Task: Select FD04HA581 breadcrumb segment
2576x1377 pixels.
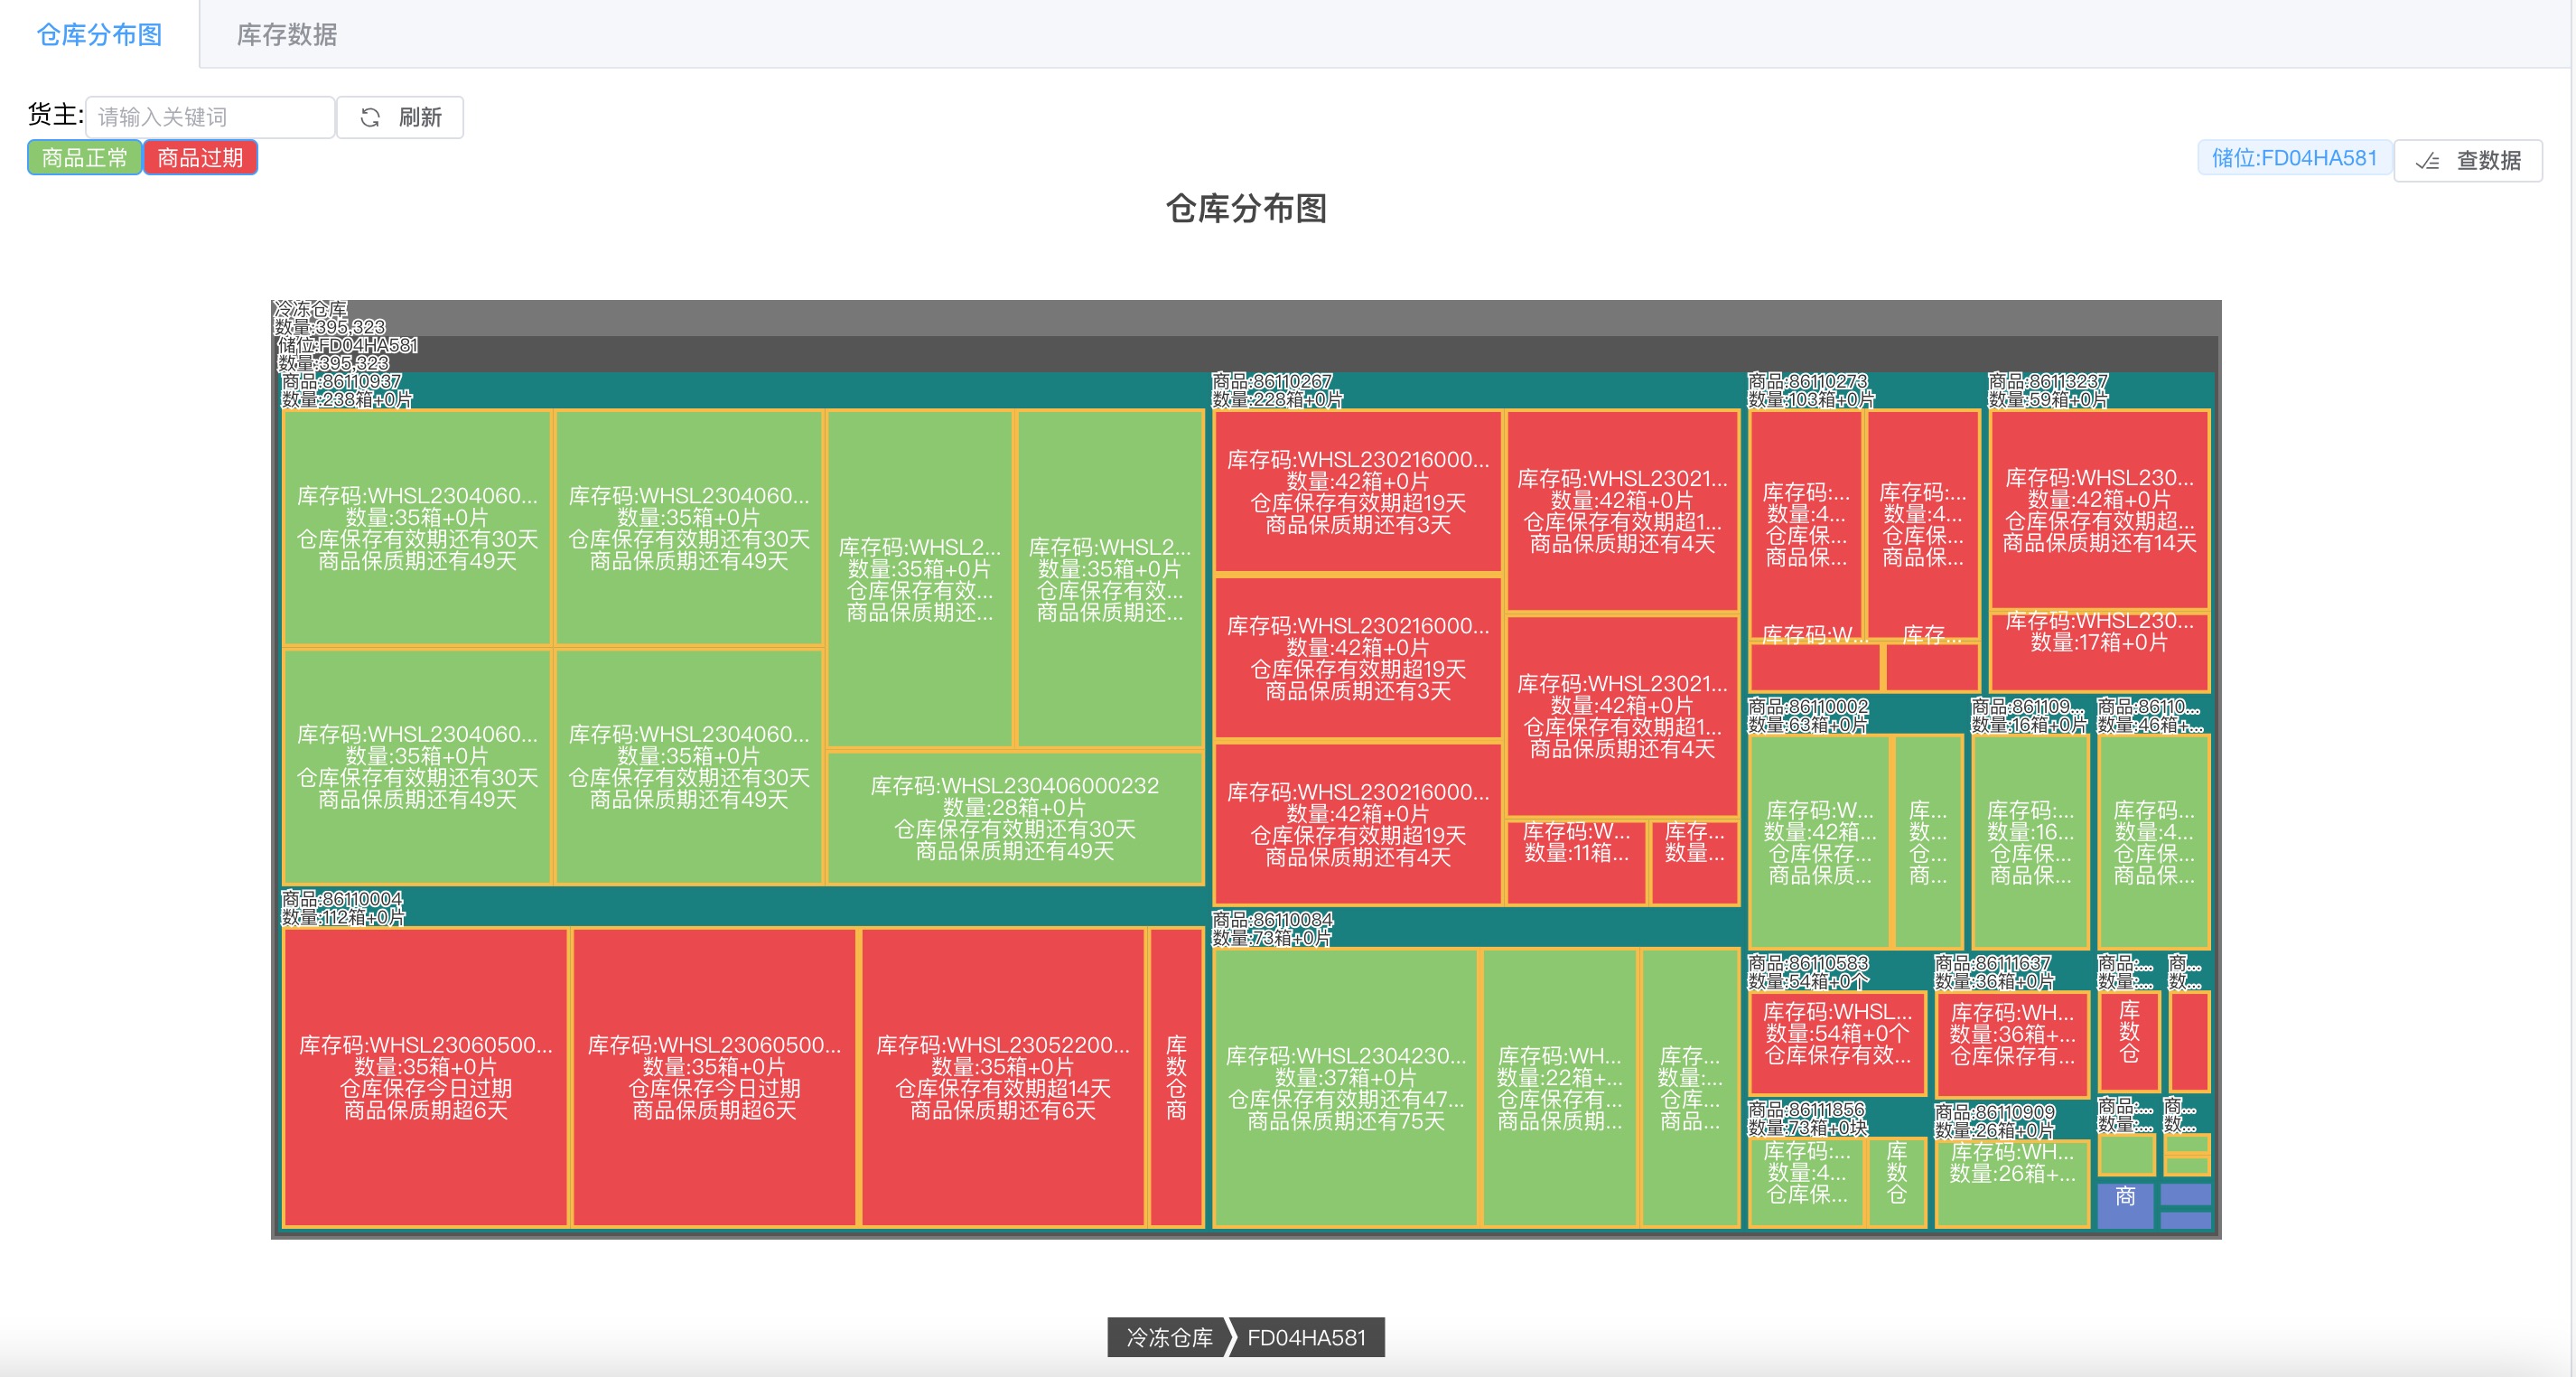Action: click(1306, 1337)
